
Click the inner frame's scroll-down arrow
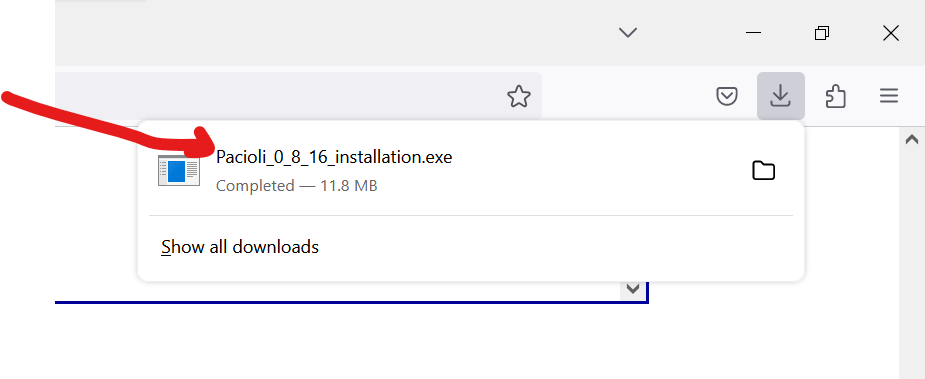pyautogui.click(x=633, y=289)
